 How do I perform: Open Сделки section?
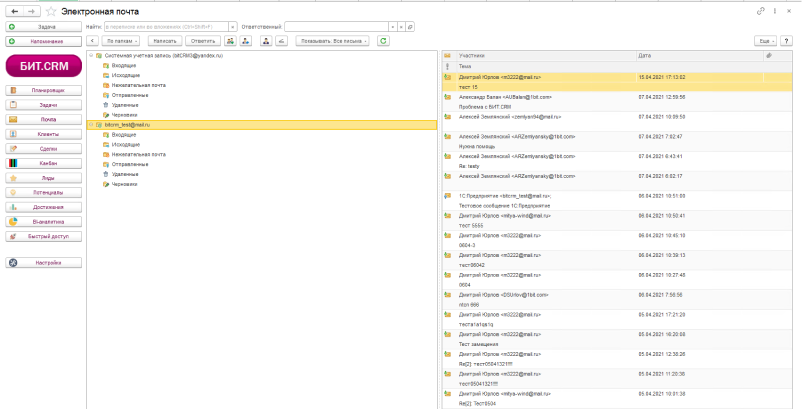click(43, 149)
